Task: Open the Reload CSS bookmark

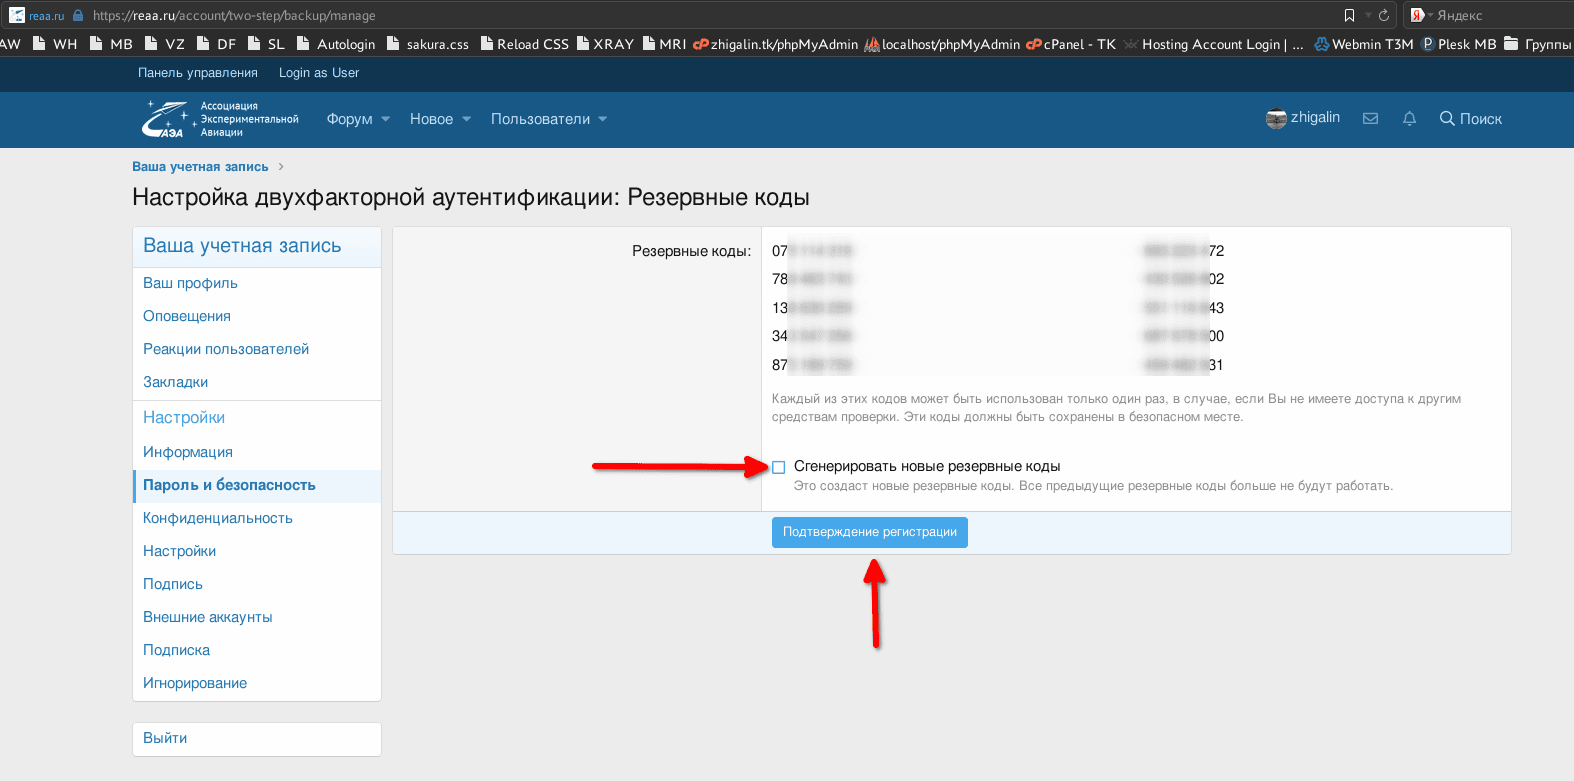Action: (x=525, y=44)
